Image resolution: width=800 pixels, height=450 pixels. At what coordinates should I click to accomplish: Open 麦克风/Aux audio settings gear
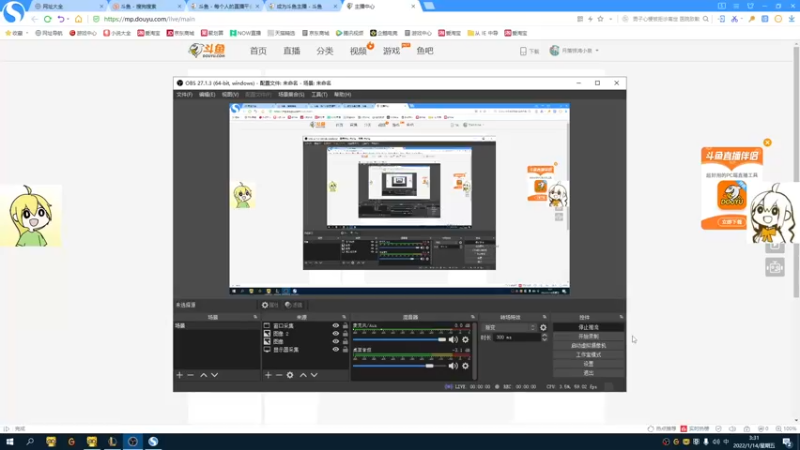pos(465,340)
